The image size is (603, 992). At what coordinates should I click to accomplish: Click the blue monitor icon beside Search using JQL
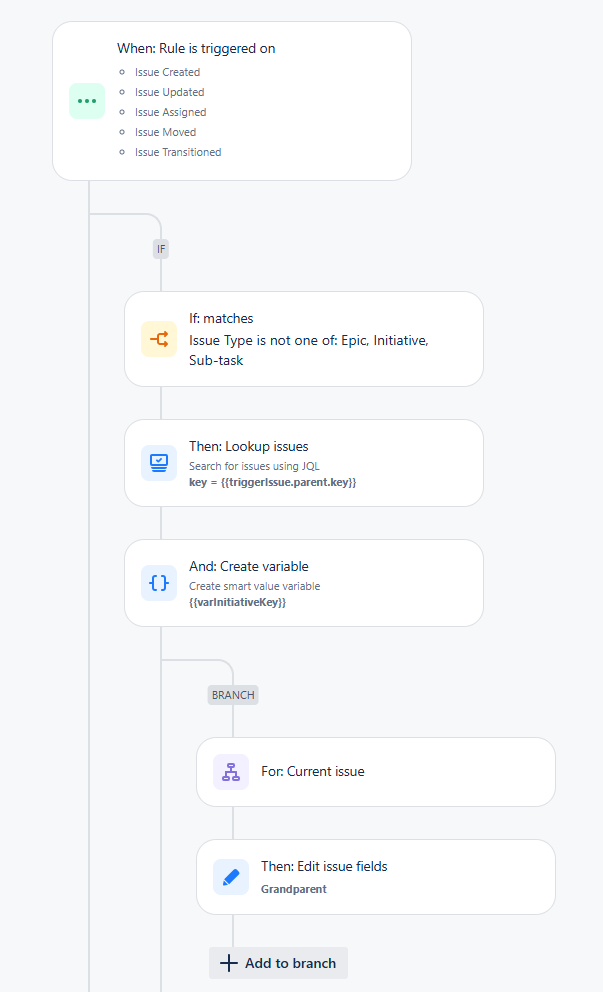(158, 462)
